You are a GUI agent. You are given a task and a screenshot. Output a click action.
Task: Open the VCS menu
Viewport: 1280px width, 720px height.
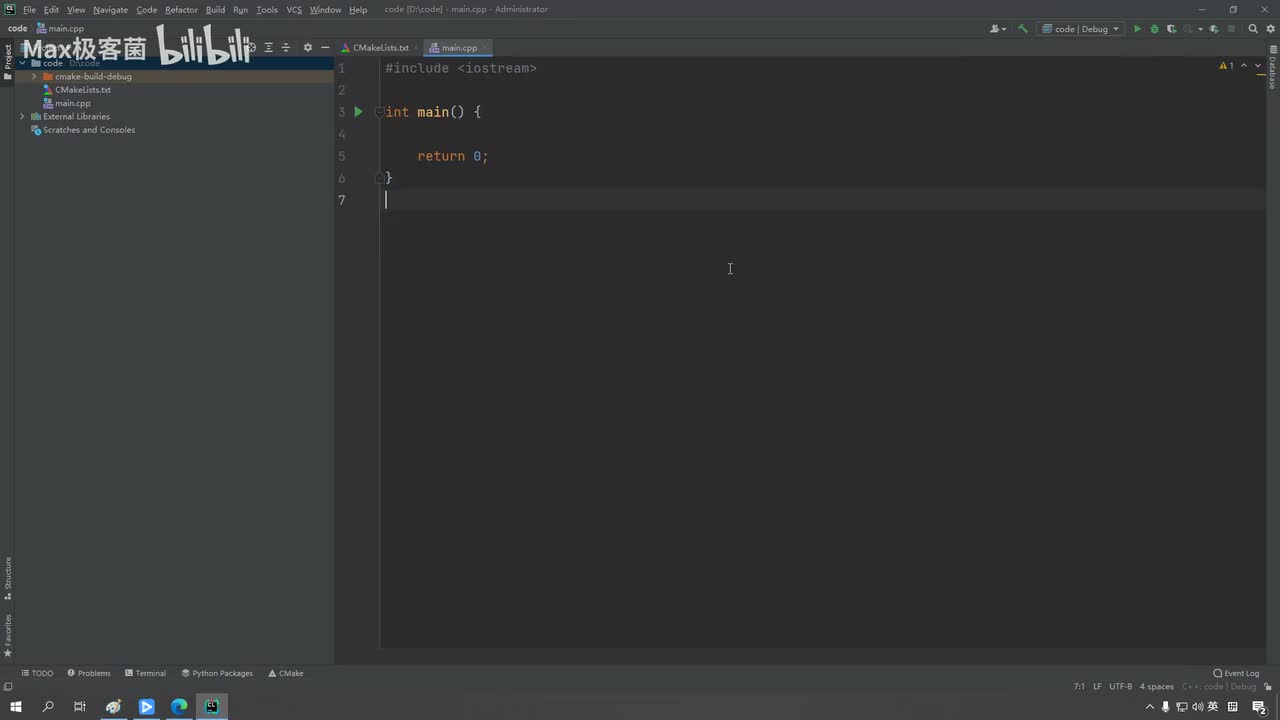pos(294,10)
